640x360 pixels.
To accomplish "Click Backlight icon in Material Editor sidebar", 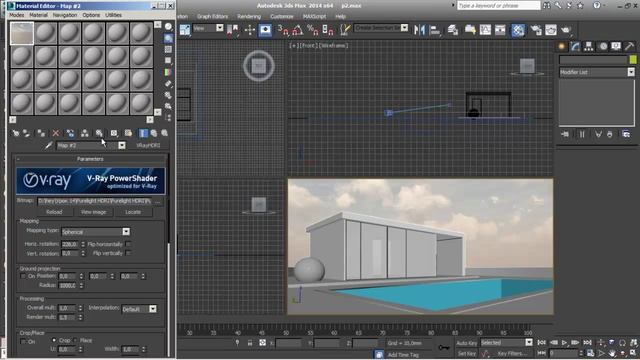I will [x=168, y=38].
